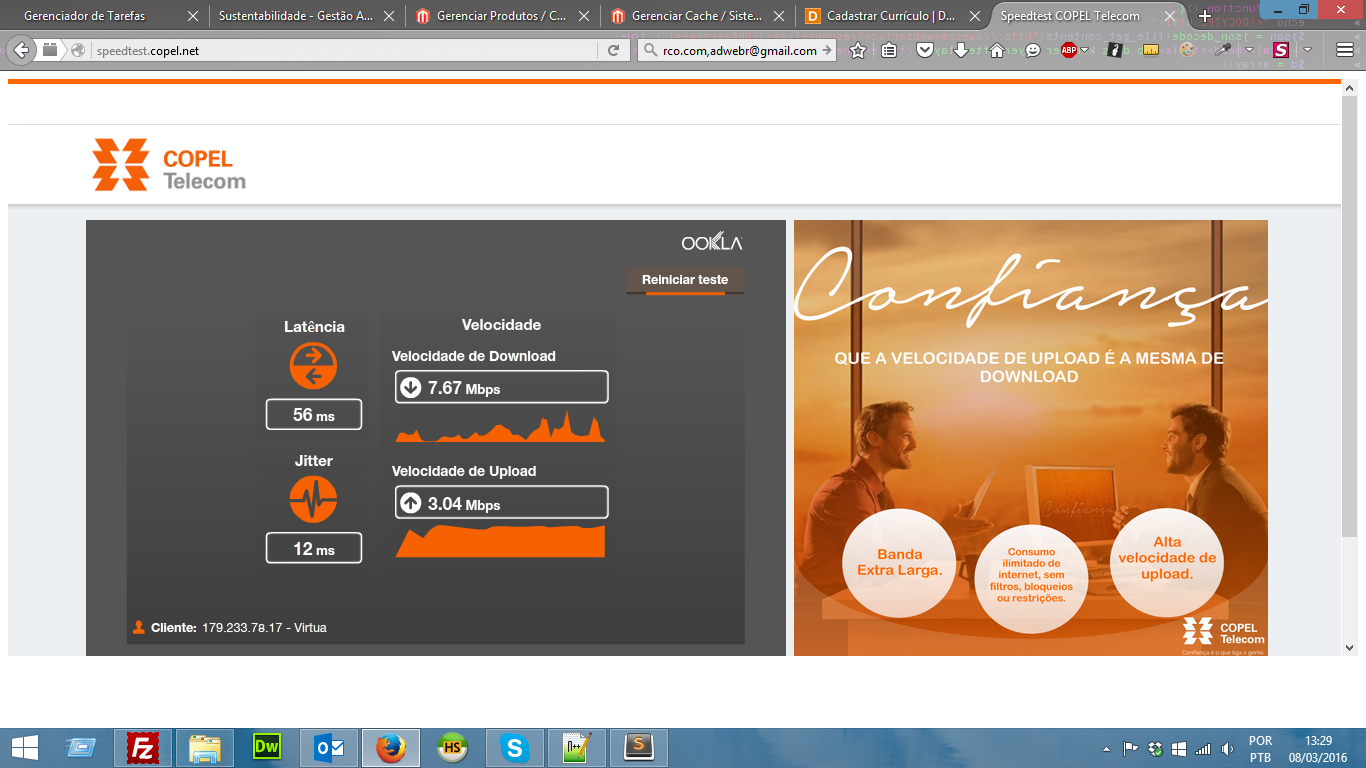Expand the S extension dropdown arrow
The height and width of the screenshot is (768, 1366).
pos(1307,50)
